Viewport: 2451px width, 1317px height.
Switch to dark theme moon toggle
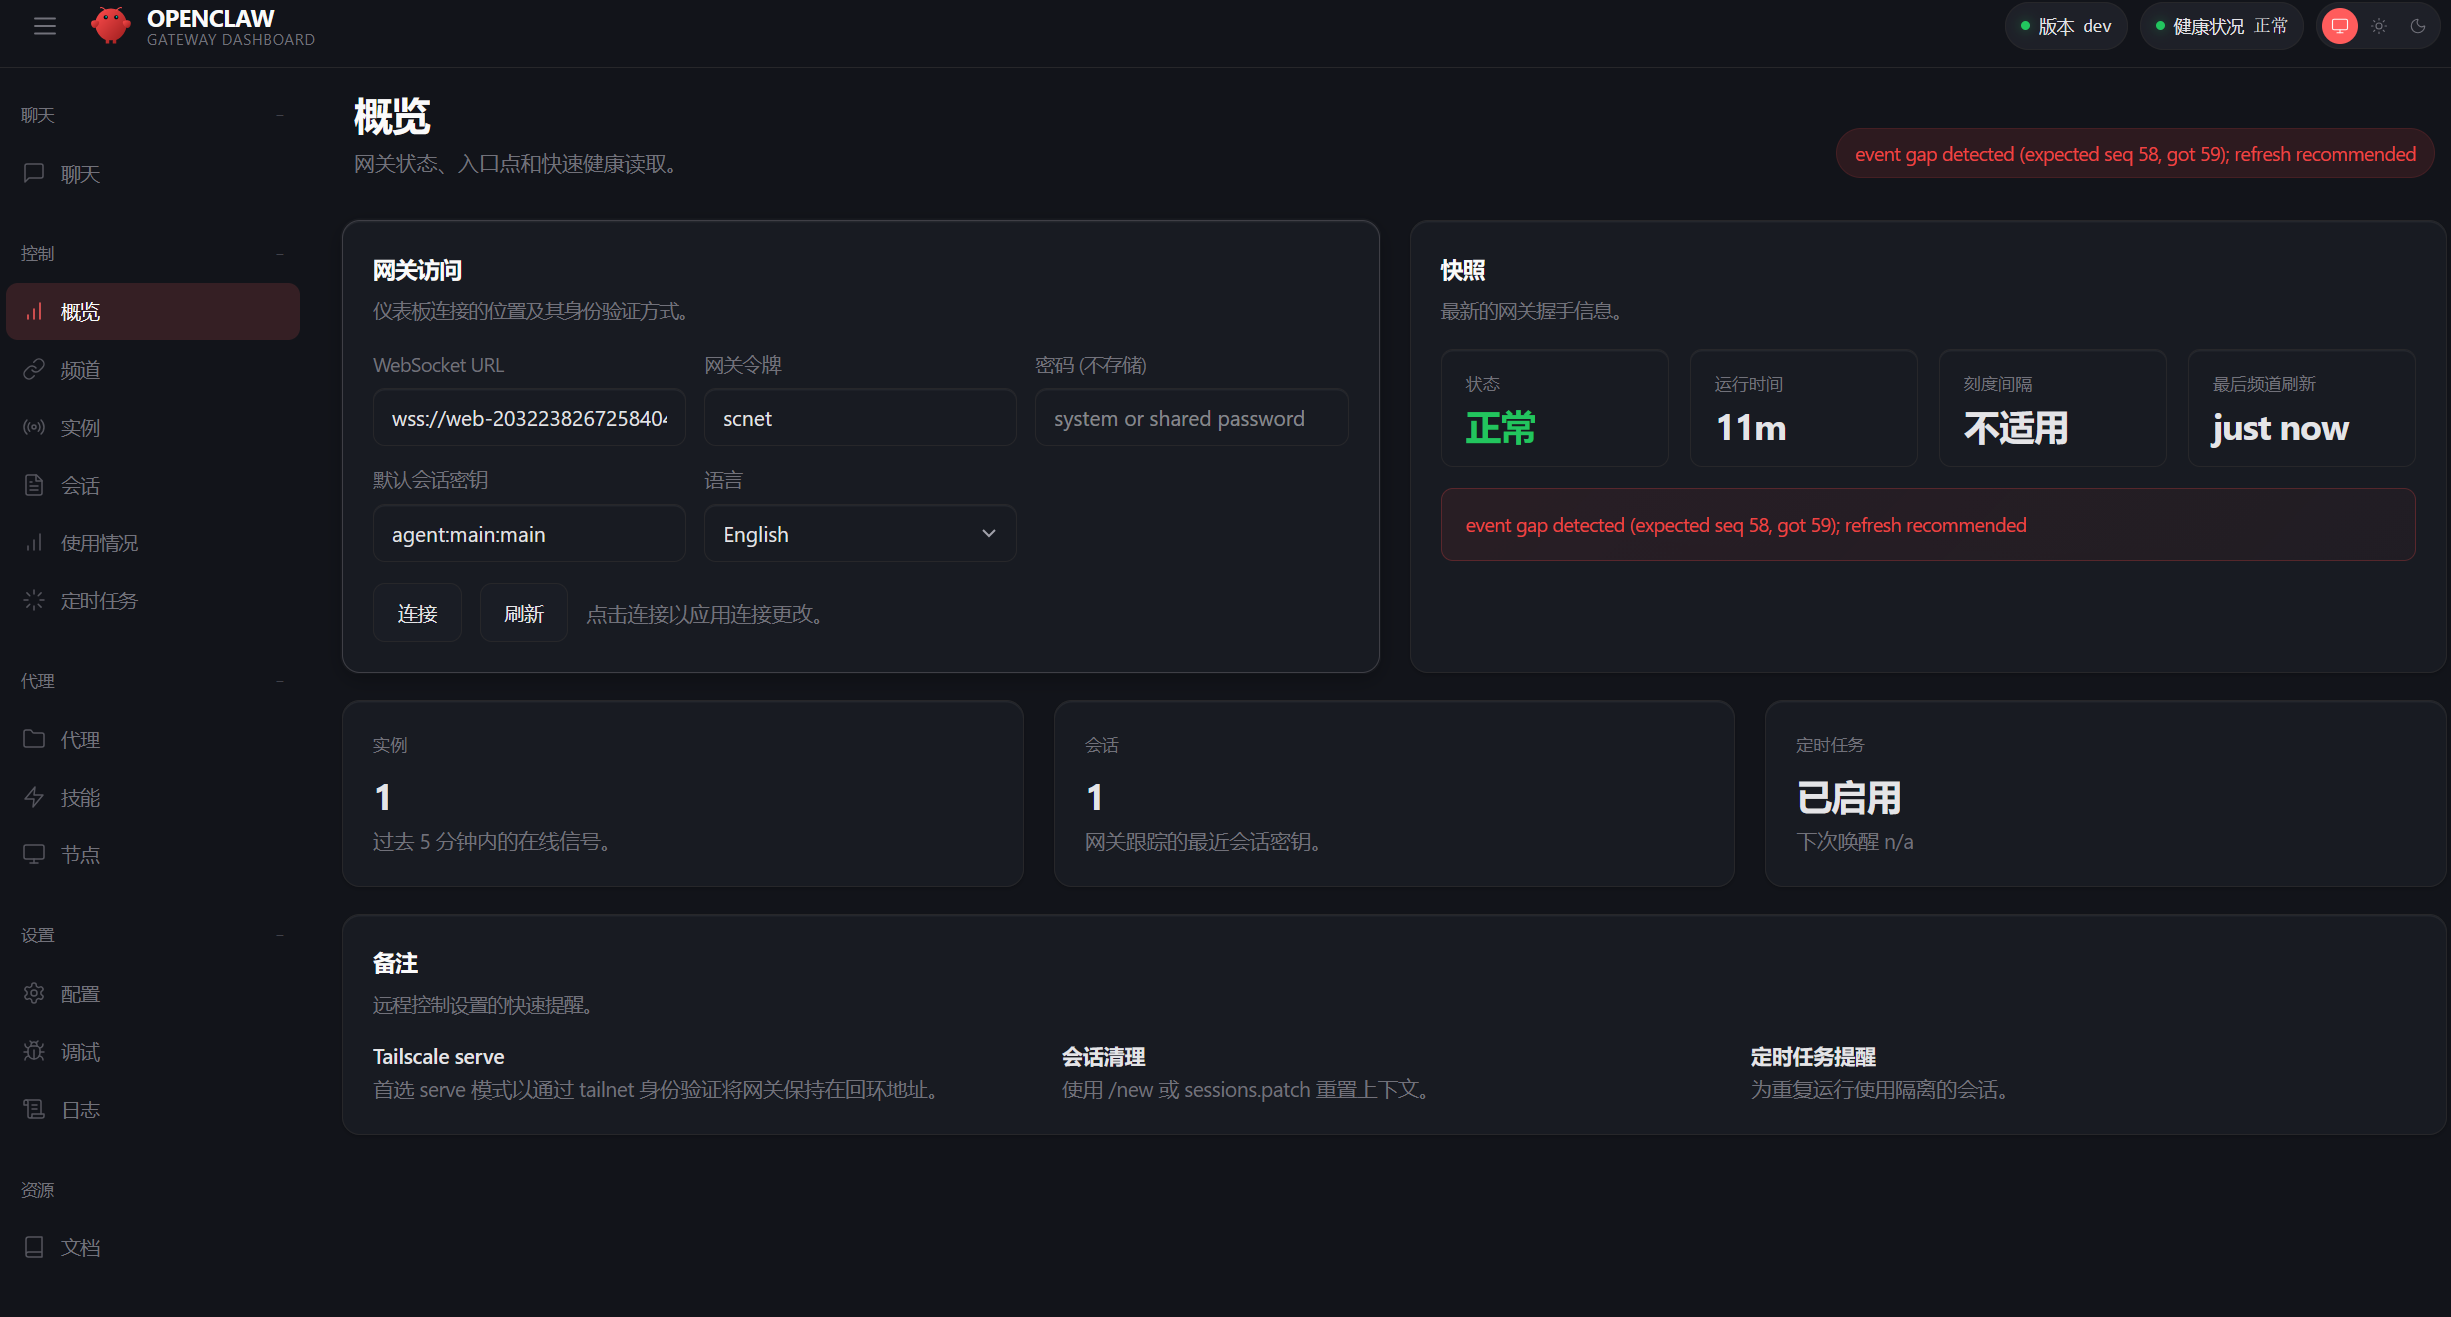coord(2418,26)
